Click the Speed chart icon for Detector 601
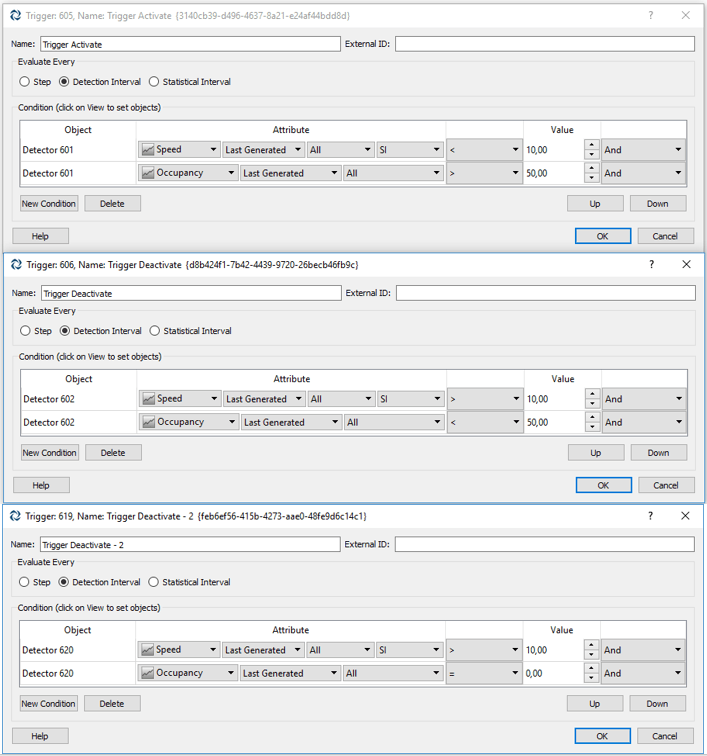707x756 pixels. pyautogui.click(x=148, y=150)
